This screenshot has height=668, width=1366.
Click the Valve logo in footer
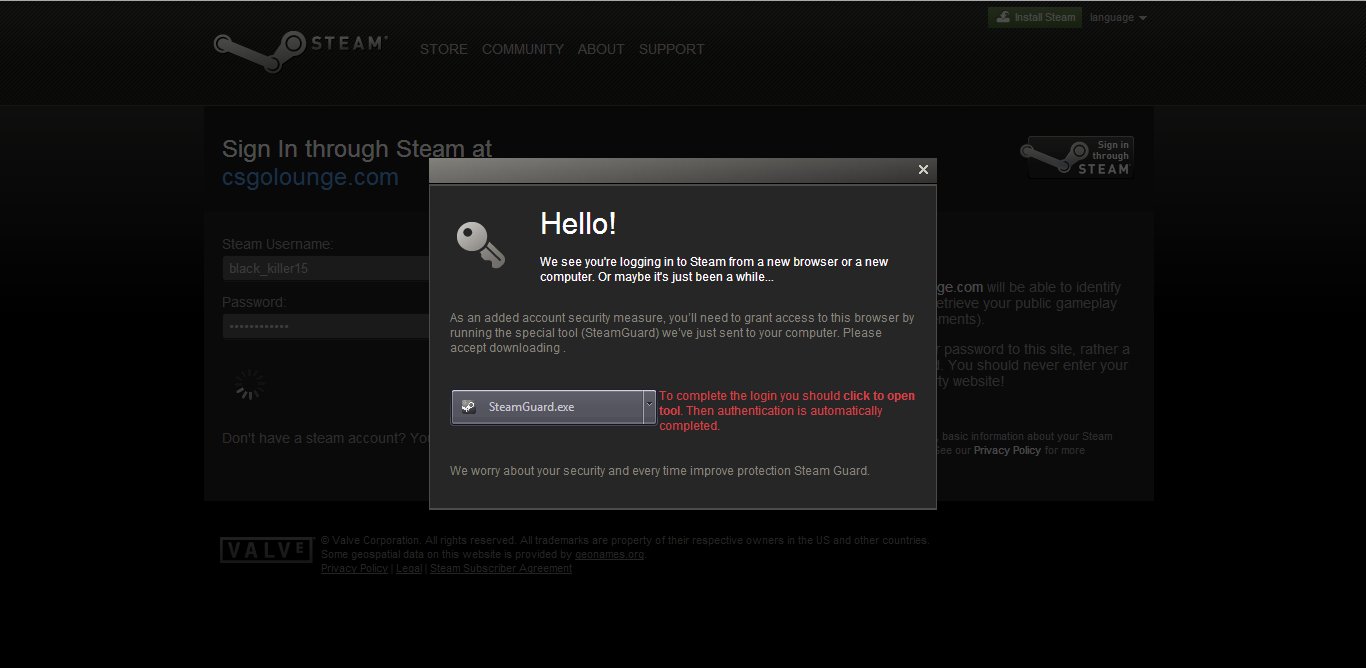pyautogui.click(x=266, y=550)
